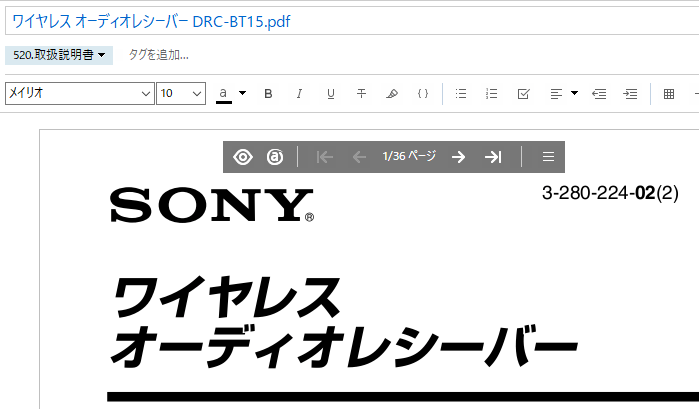Open the PDF viewer hamburger menu
699x409 pixels.
pyautogui.click(x=548, y=157)
